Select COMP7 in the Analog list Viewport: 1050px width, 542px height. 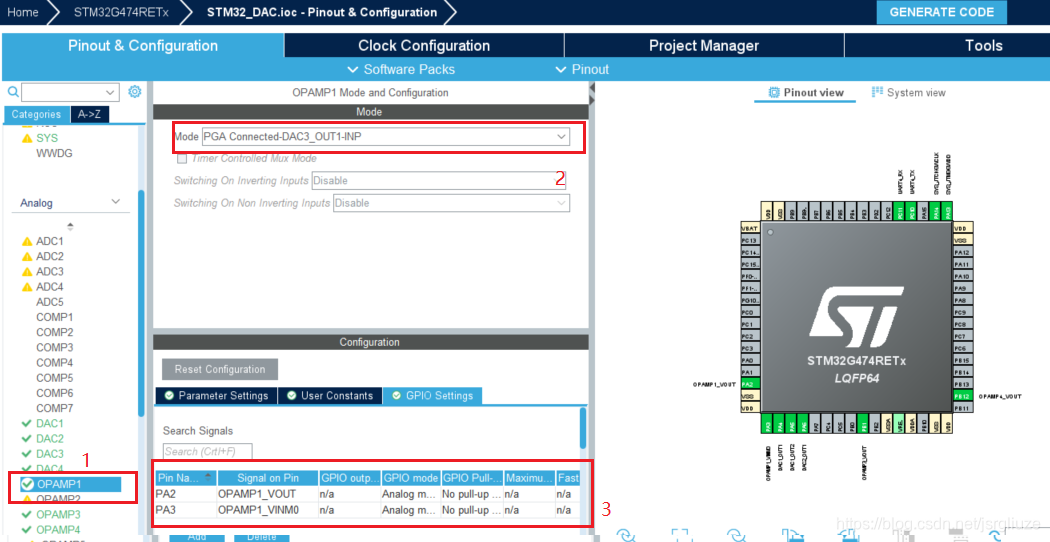click(x=54, y=408)
